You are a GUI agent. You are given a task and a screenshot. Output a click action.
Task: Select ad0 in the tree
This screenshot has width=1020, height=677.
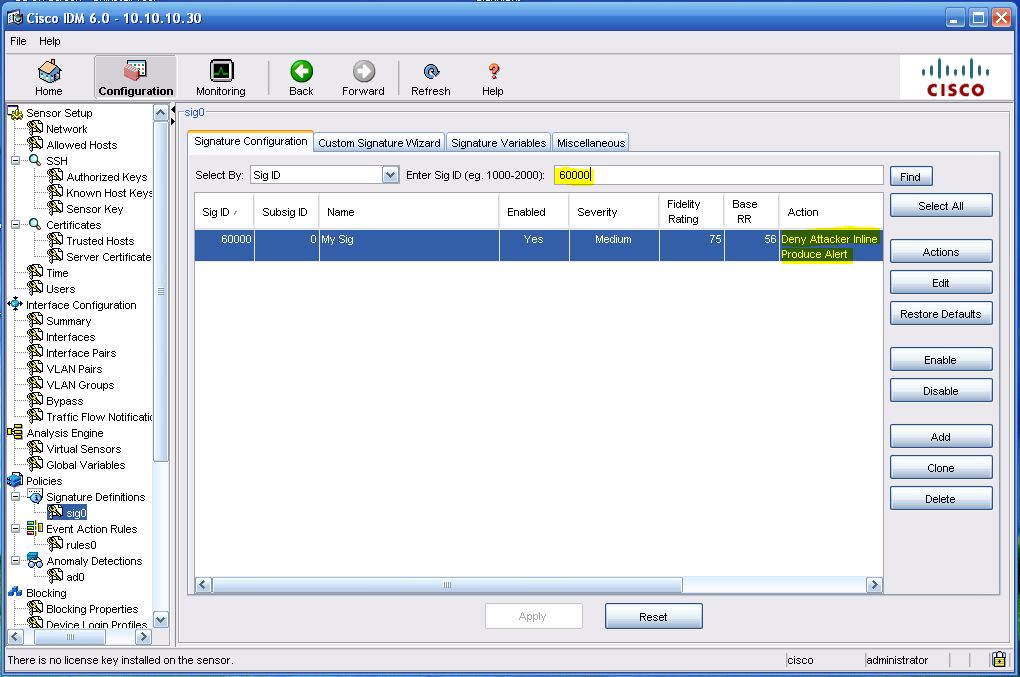tap(75, 576)
